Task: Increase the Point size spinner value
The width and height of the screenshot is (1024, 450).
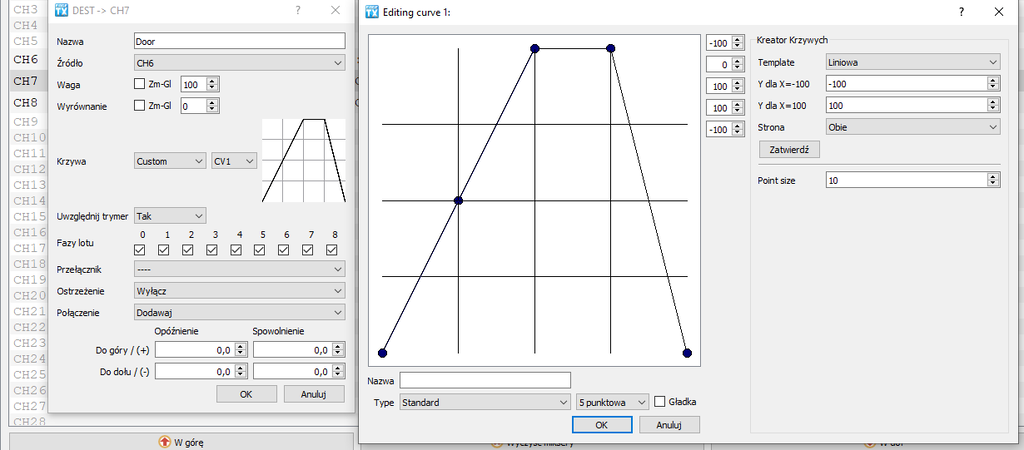Action: coord(992,176)
